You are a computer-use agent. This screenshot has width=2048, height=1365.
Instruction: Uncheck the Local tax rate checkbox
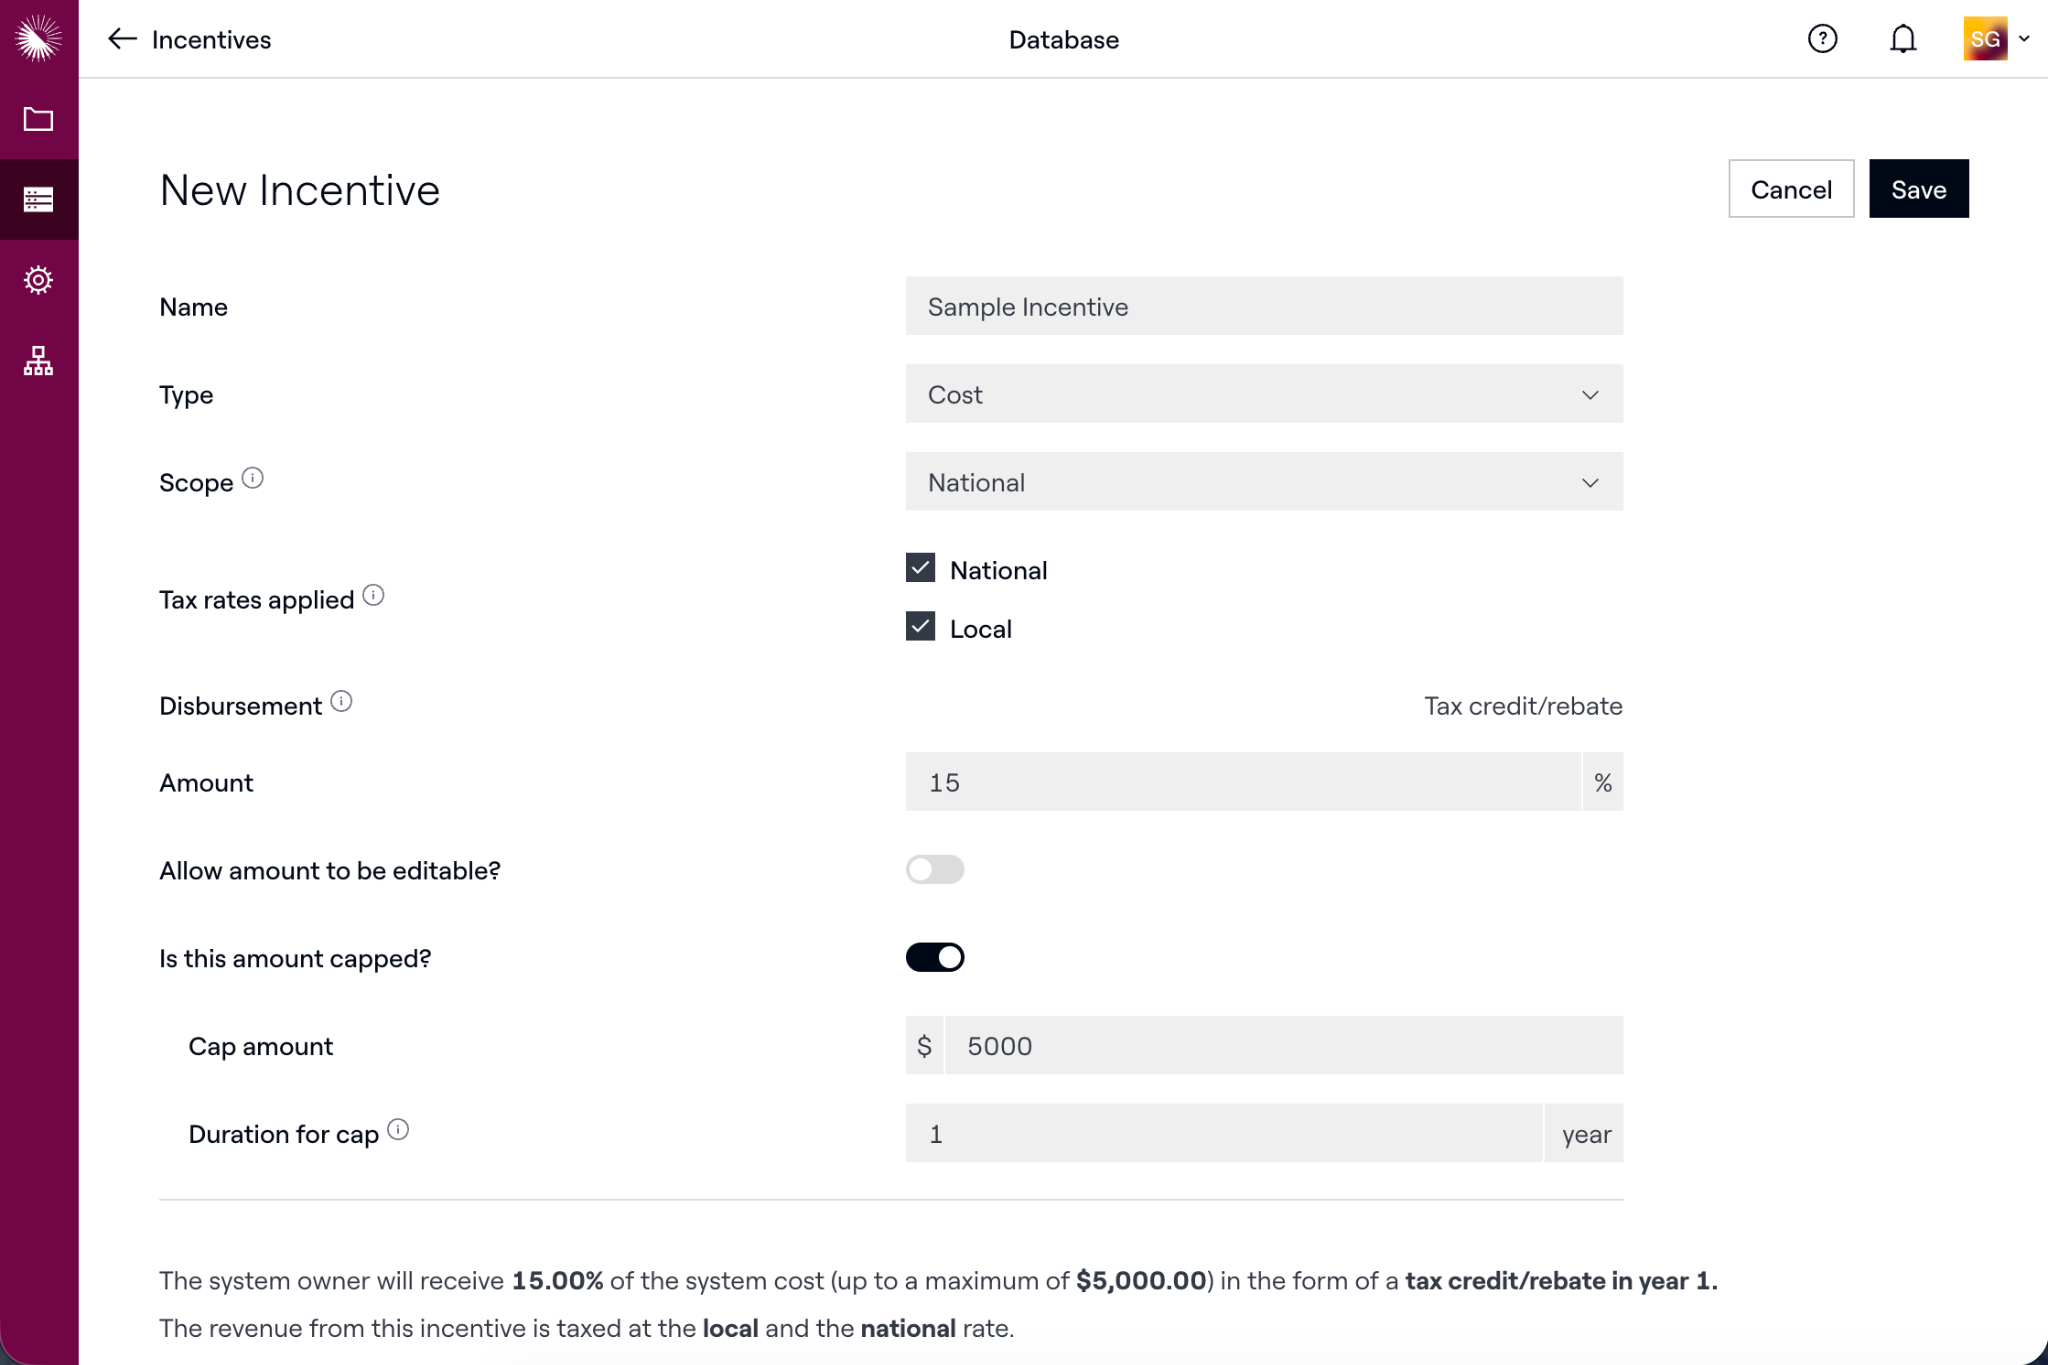tap(920, 627)
